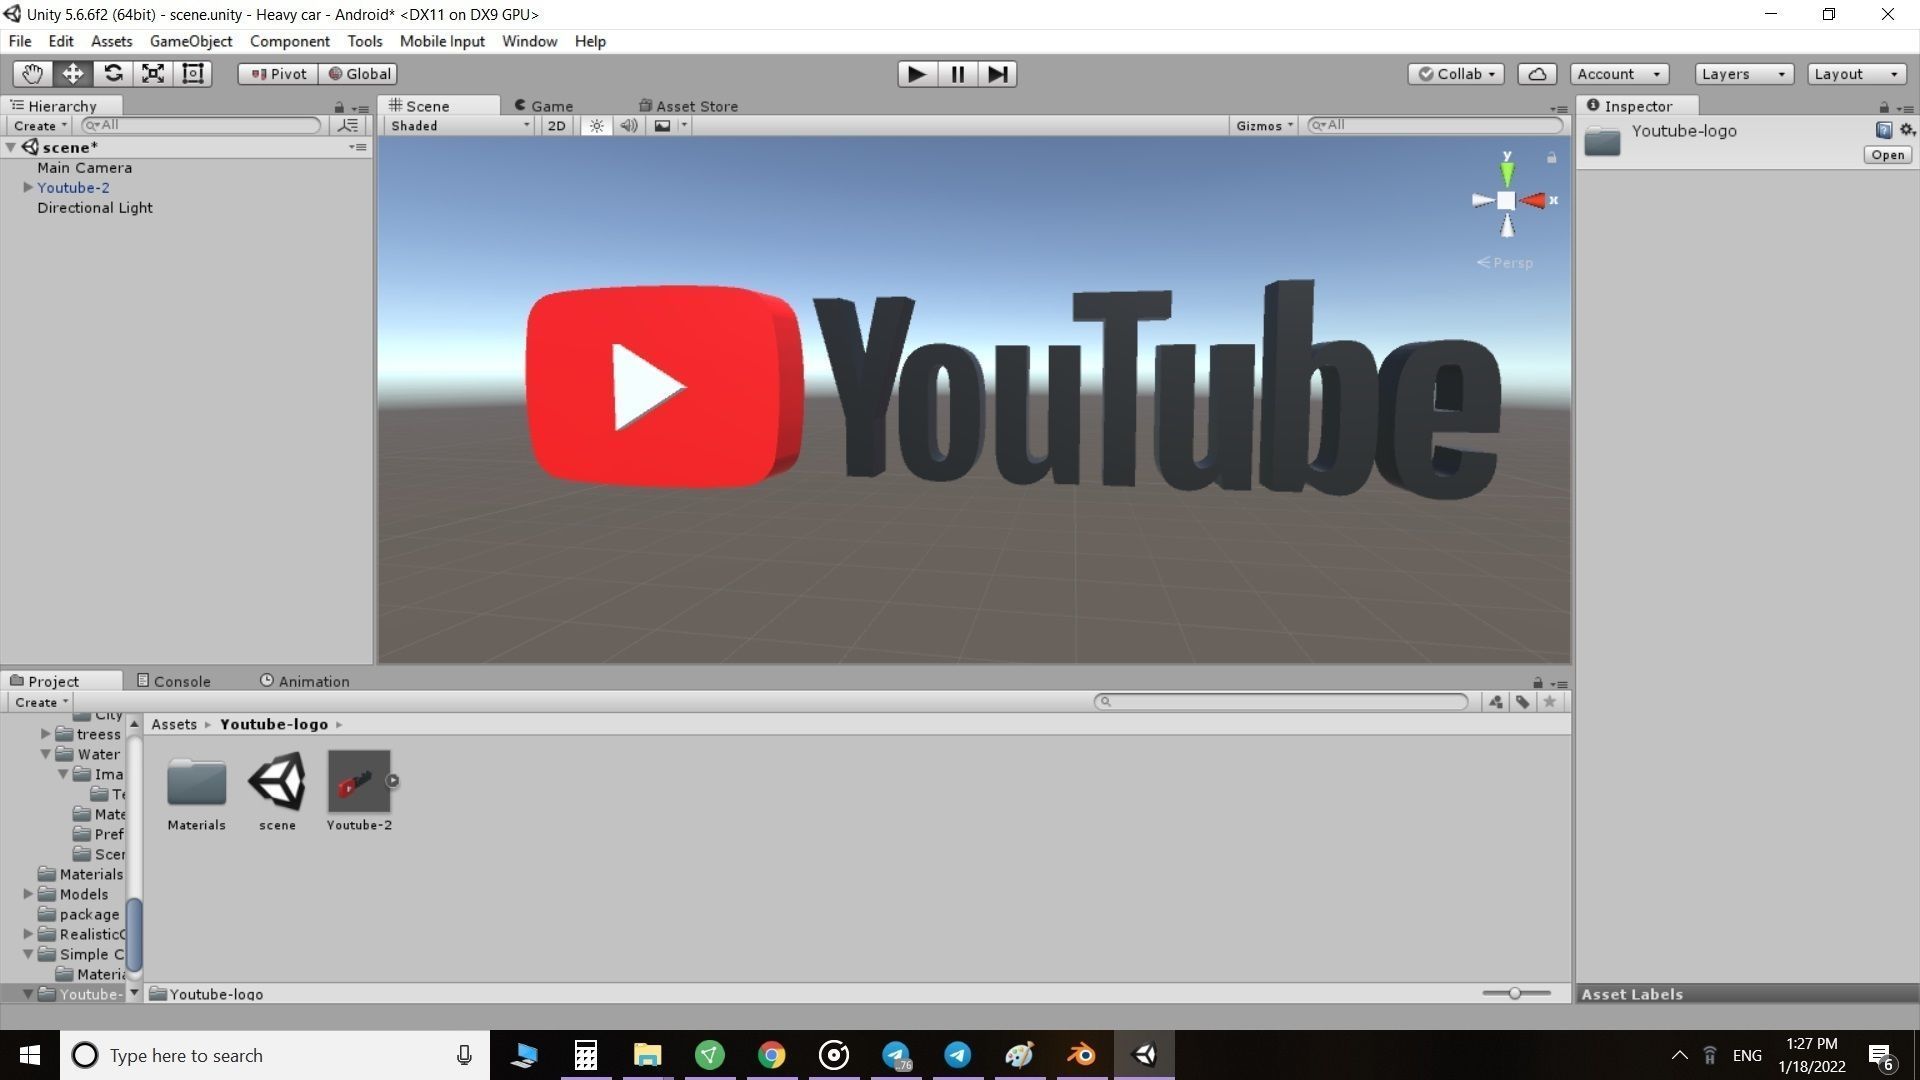Select Directional Light in Hierarchy
The width and height of the screenshot is (1920, 1080).
click(x=95, y=208)
